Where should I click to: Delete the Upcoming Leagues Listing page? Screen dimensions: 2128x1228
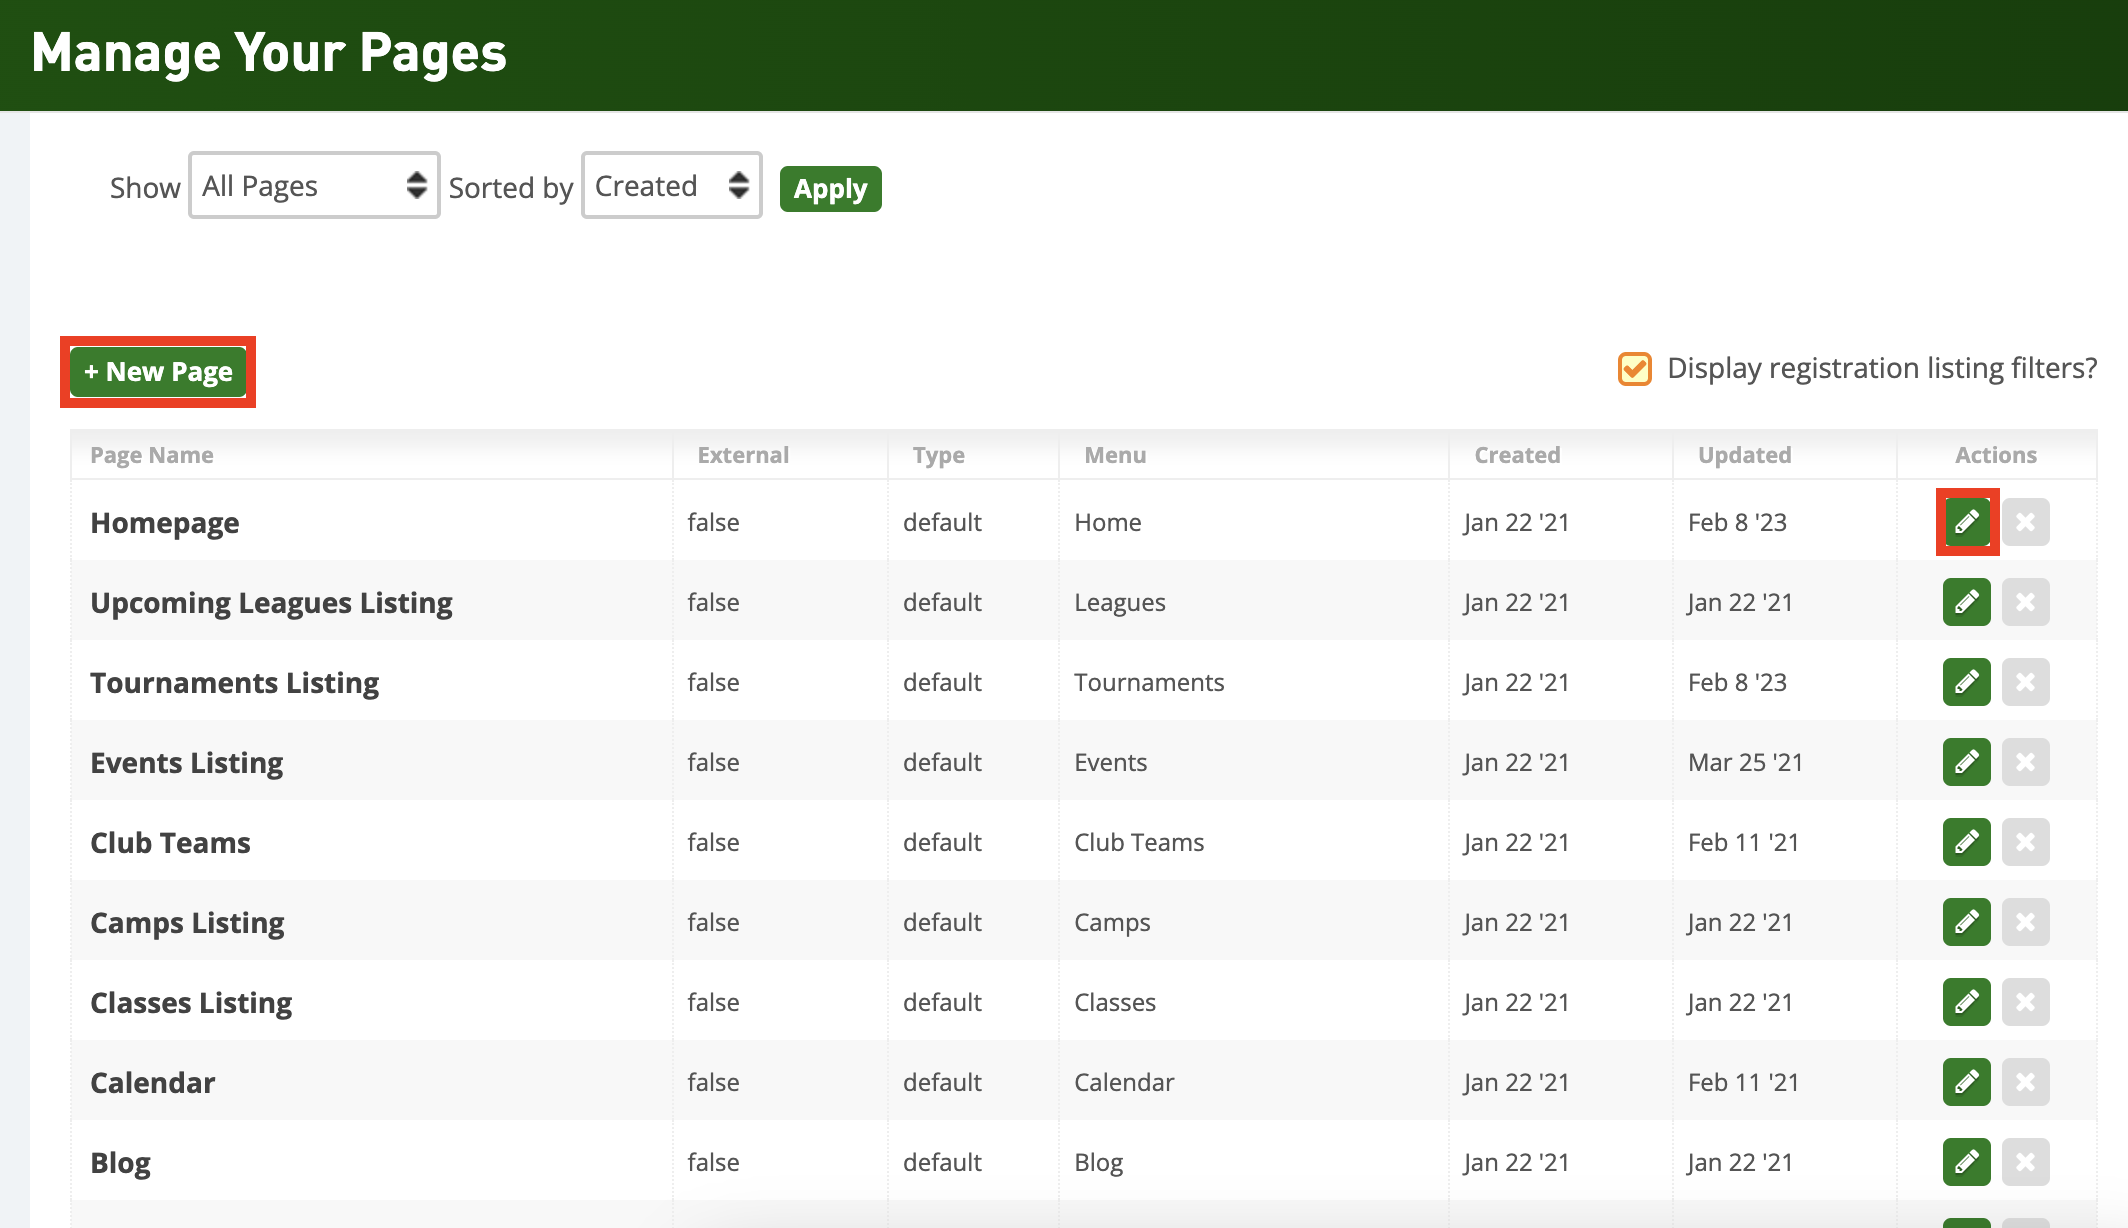2025,602
